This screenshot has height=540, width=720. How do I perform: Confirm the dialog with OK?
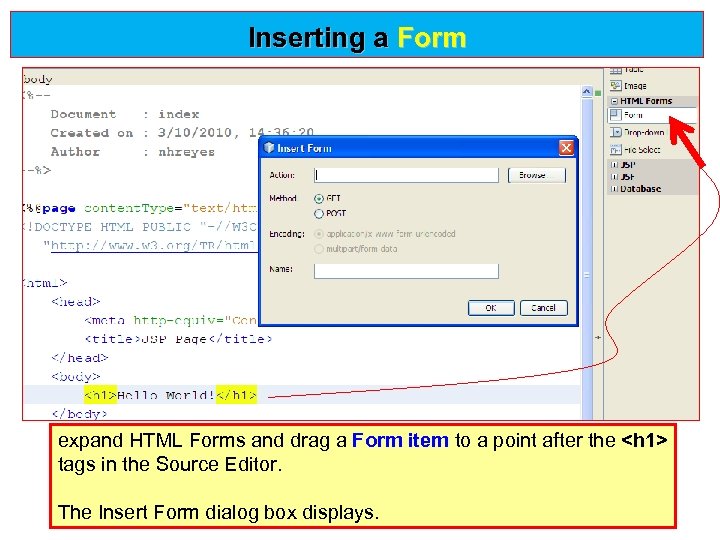pos(491,308)
